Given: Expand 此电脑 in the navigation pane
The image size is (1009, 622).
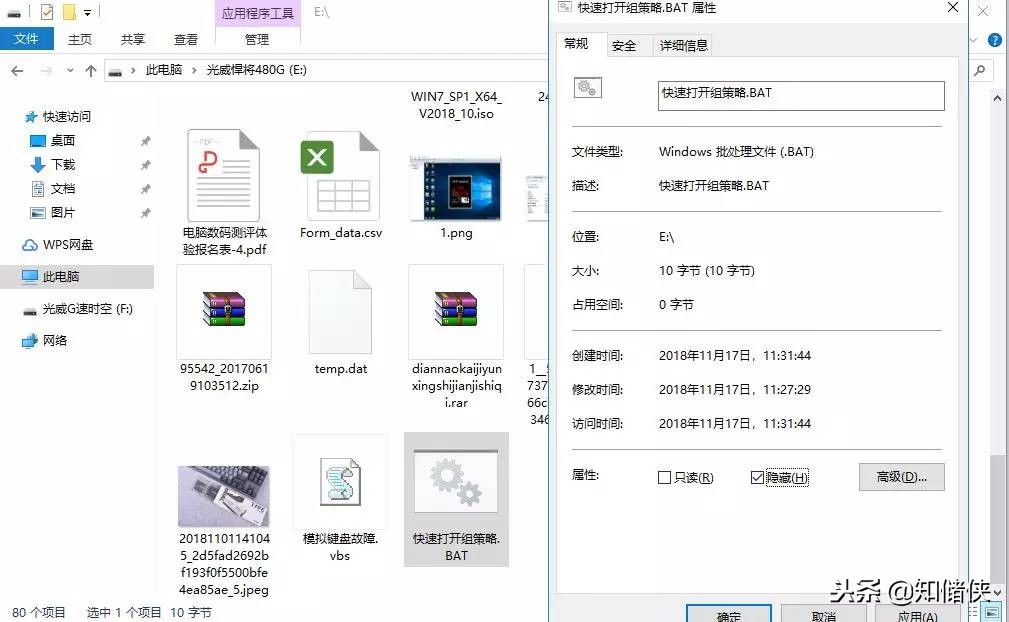Looking at the screenshot, I should point(25,276).
